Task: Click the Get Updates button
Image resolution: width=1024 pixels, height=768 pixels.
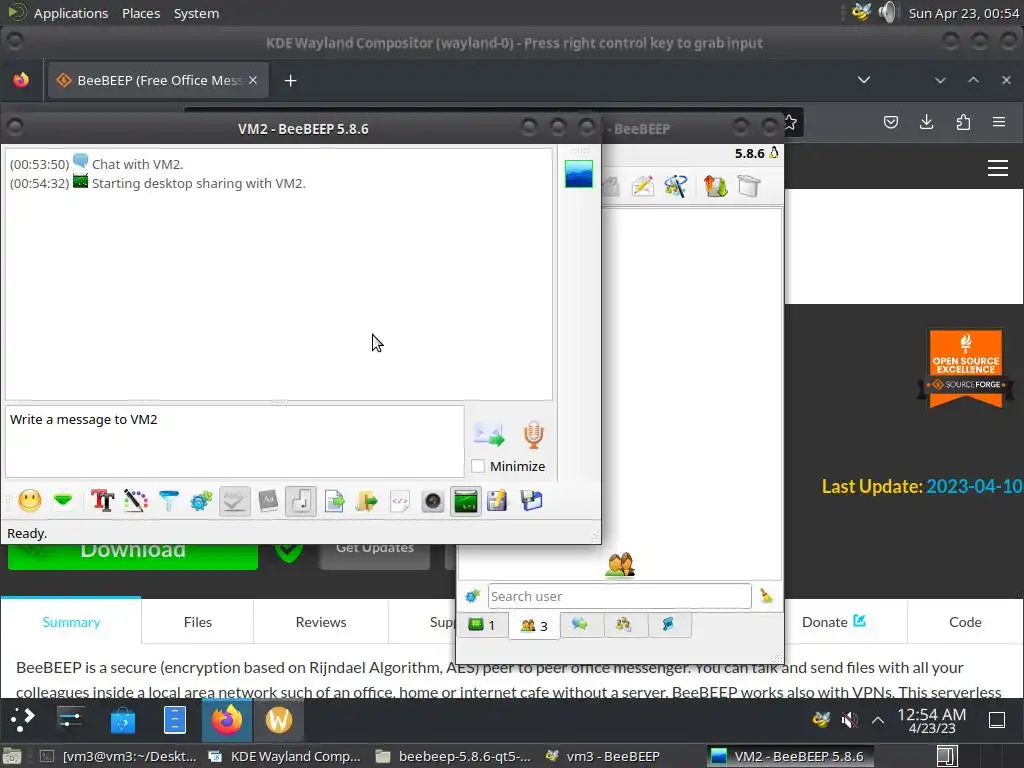Action: 374,556
